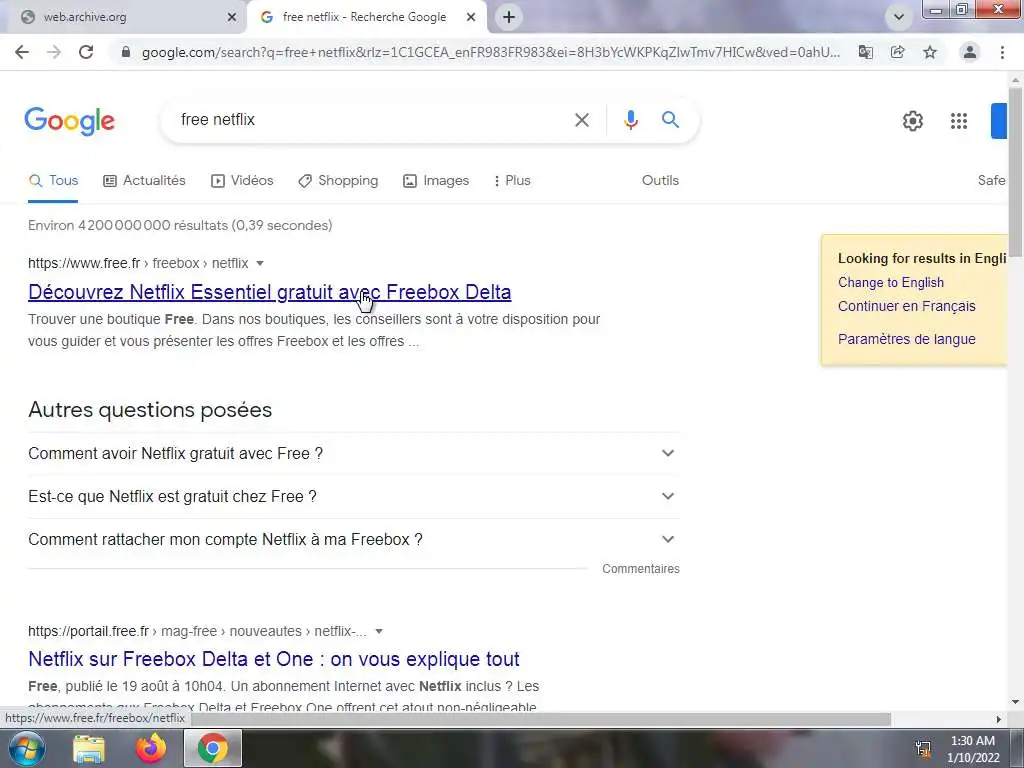The width and height of the screenshot is (1024, 768).
Task: Open the Google apps grid
Action: coord(959,121)
